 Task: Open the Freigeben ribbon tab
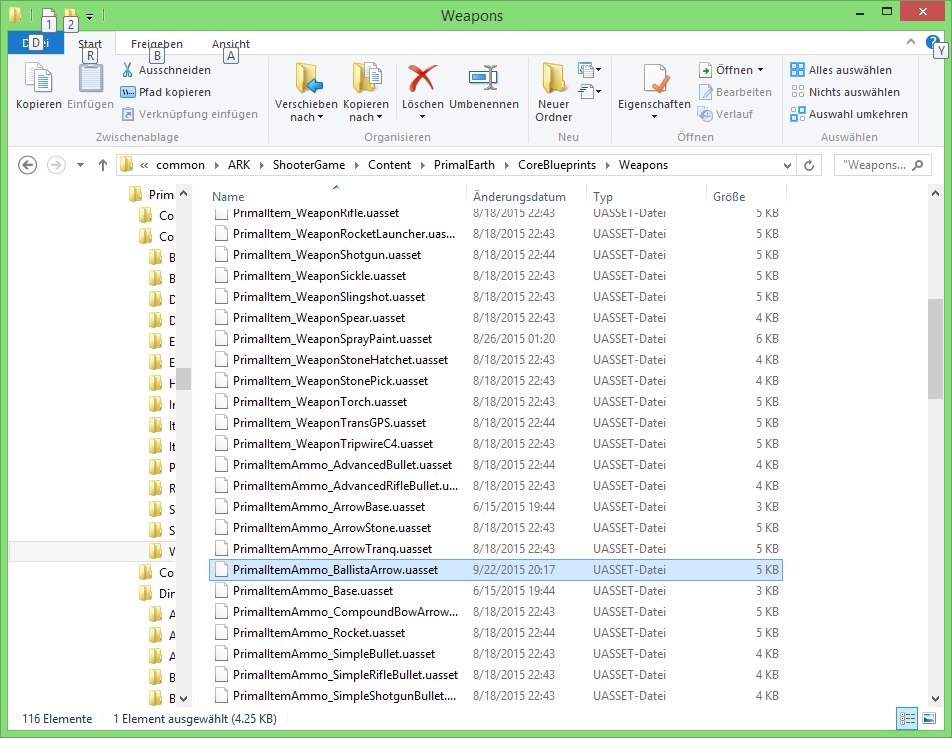(x=157, y=44)
